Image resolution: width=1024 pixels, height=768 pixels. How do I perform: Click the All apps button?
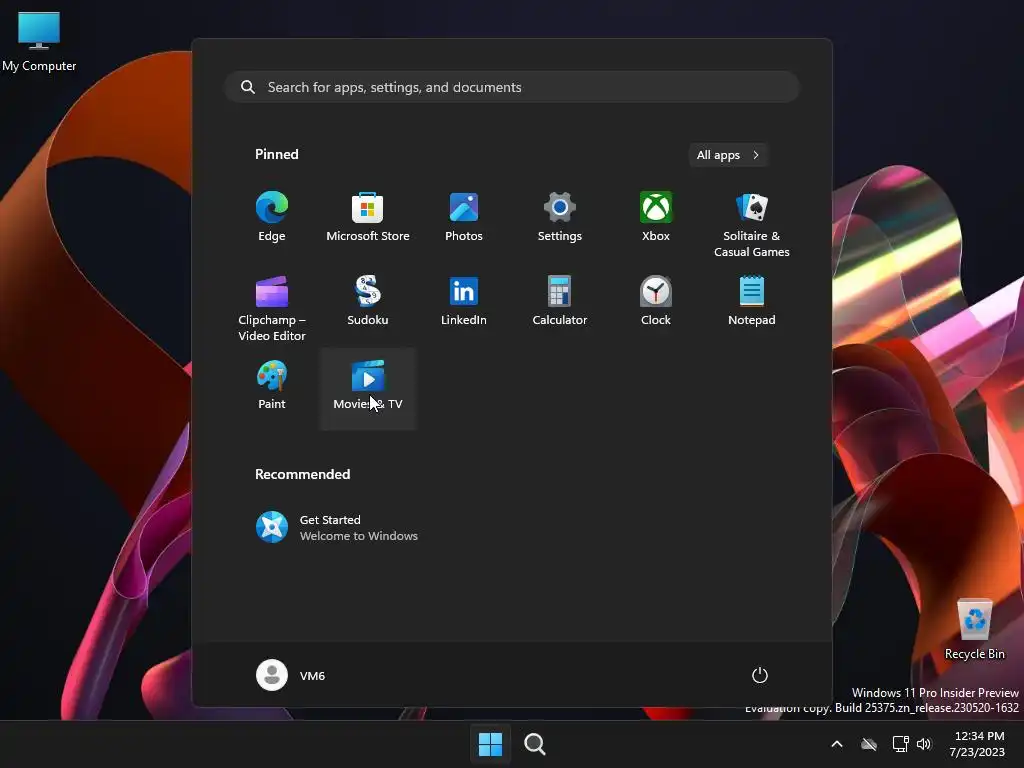click(x=728, y=155)
